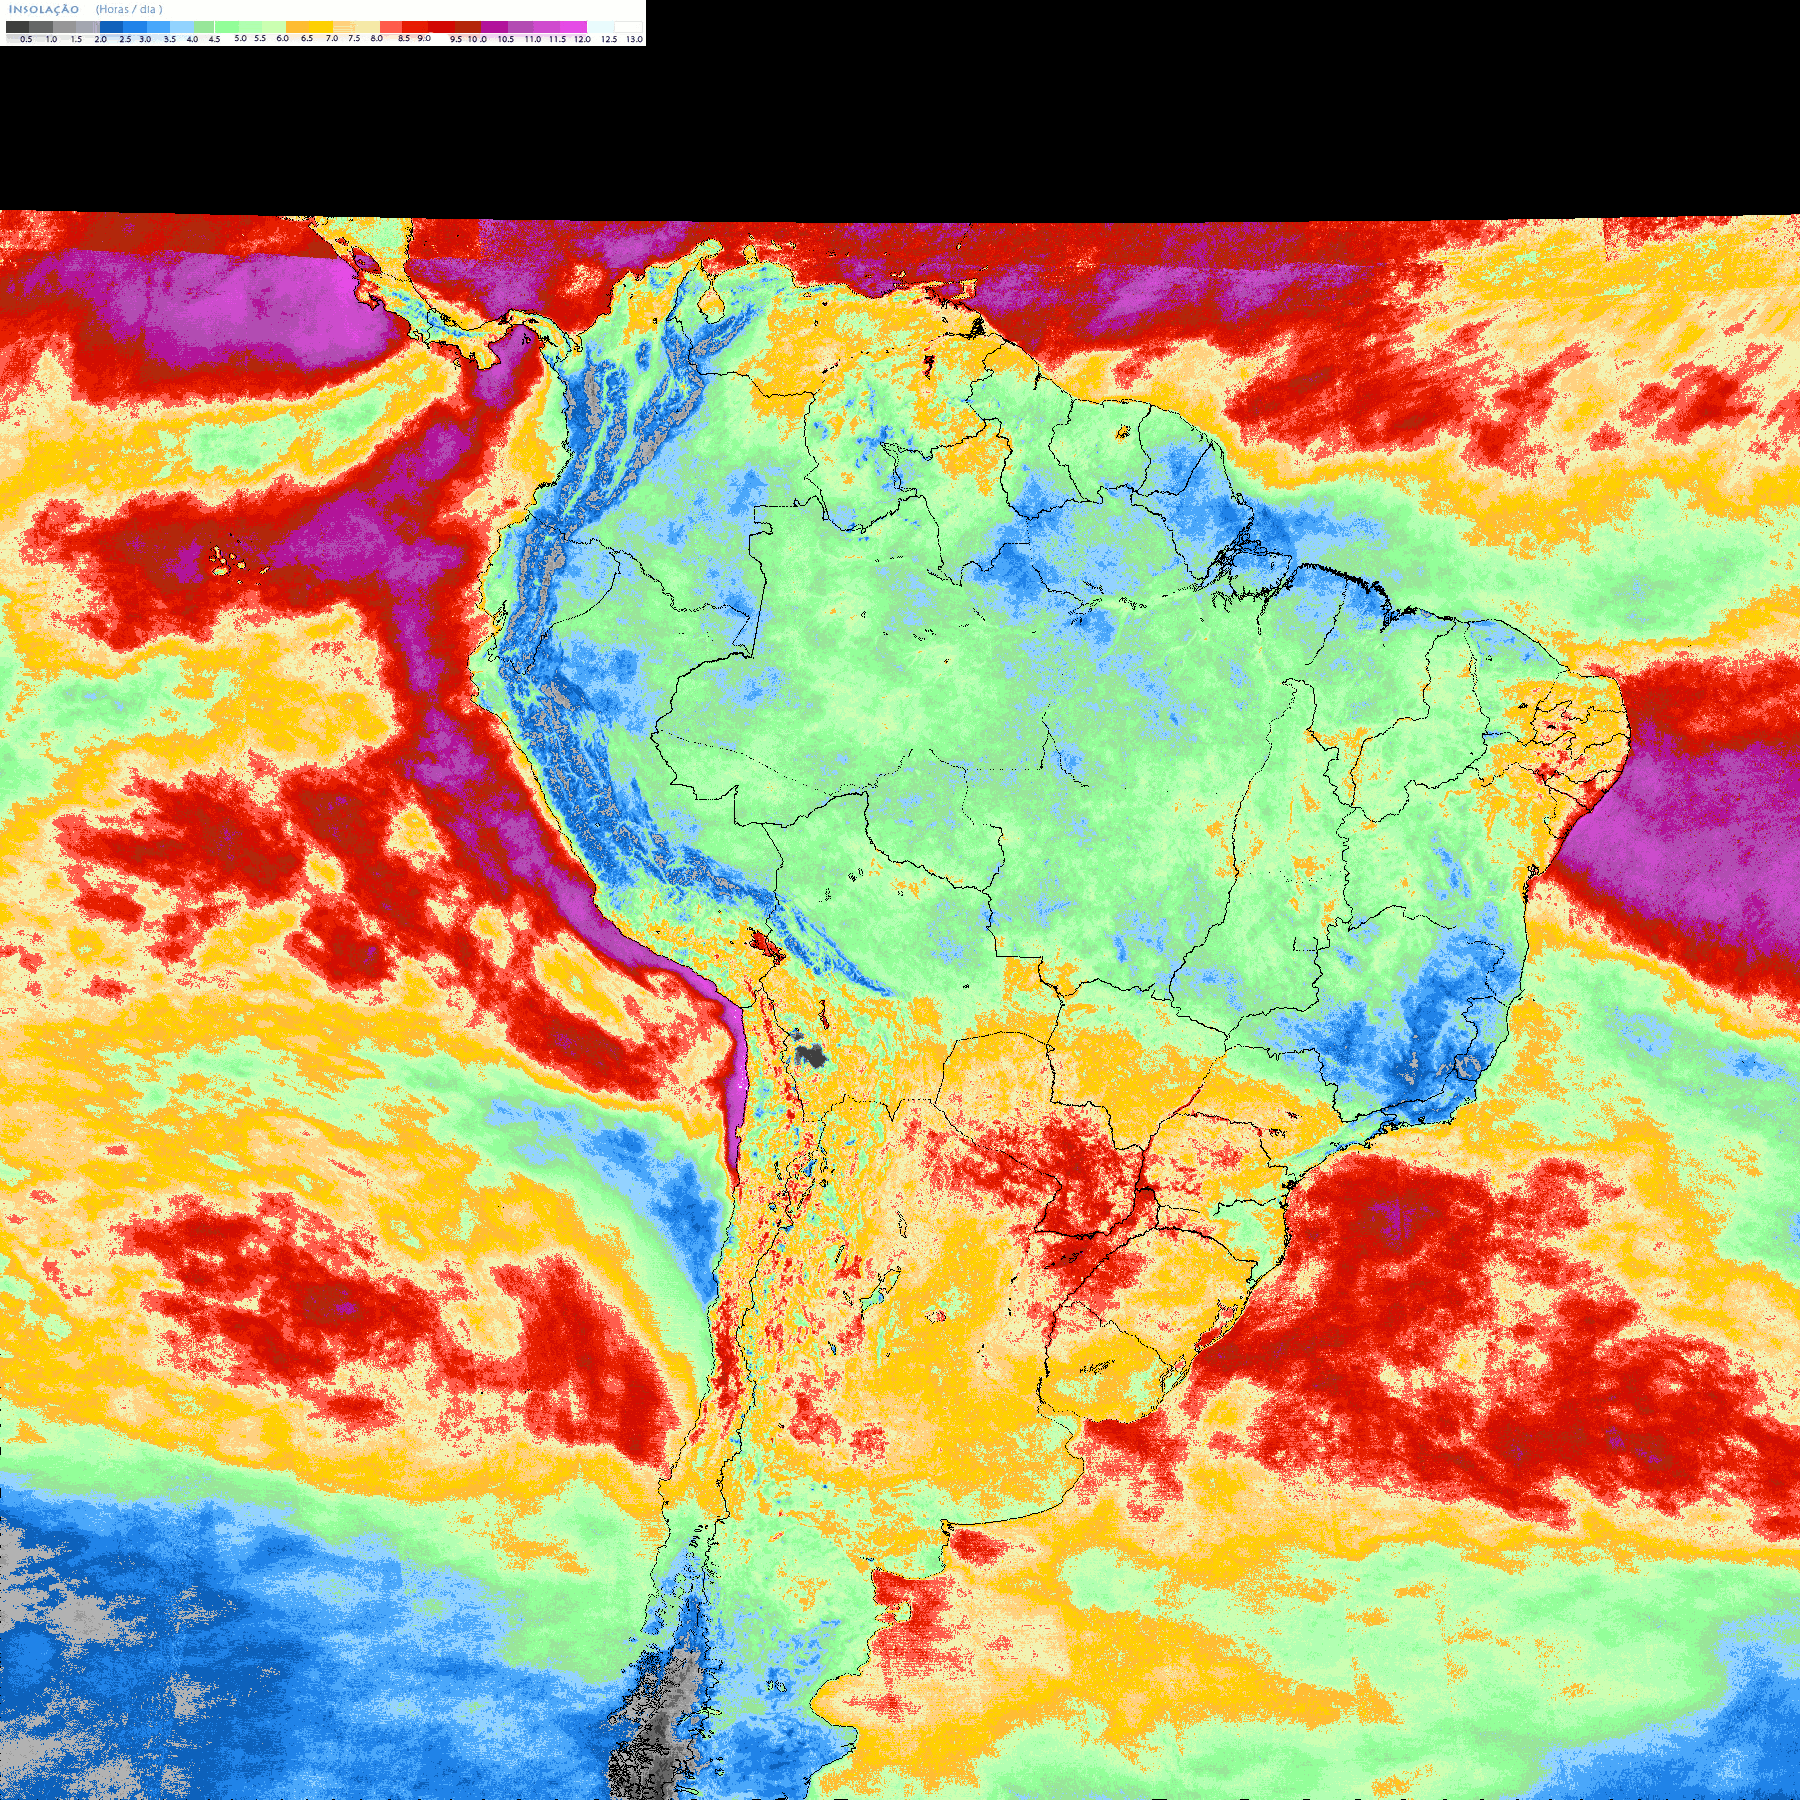
Task: Pick the darkest charcoal swatch starting the legend
Action: point(17,27)
